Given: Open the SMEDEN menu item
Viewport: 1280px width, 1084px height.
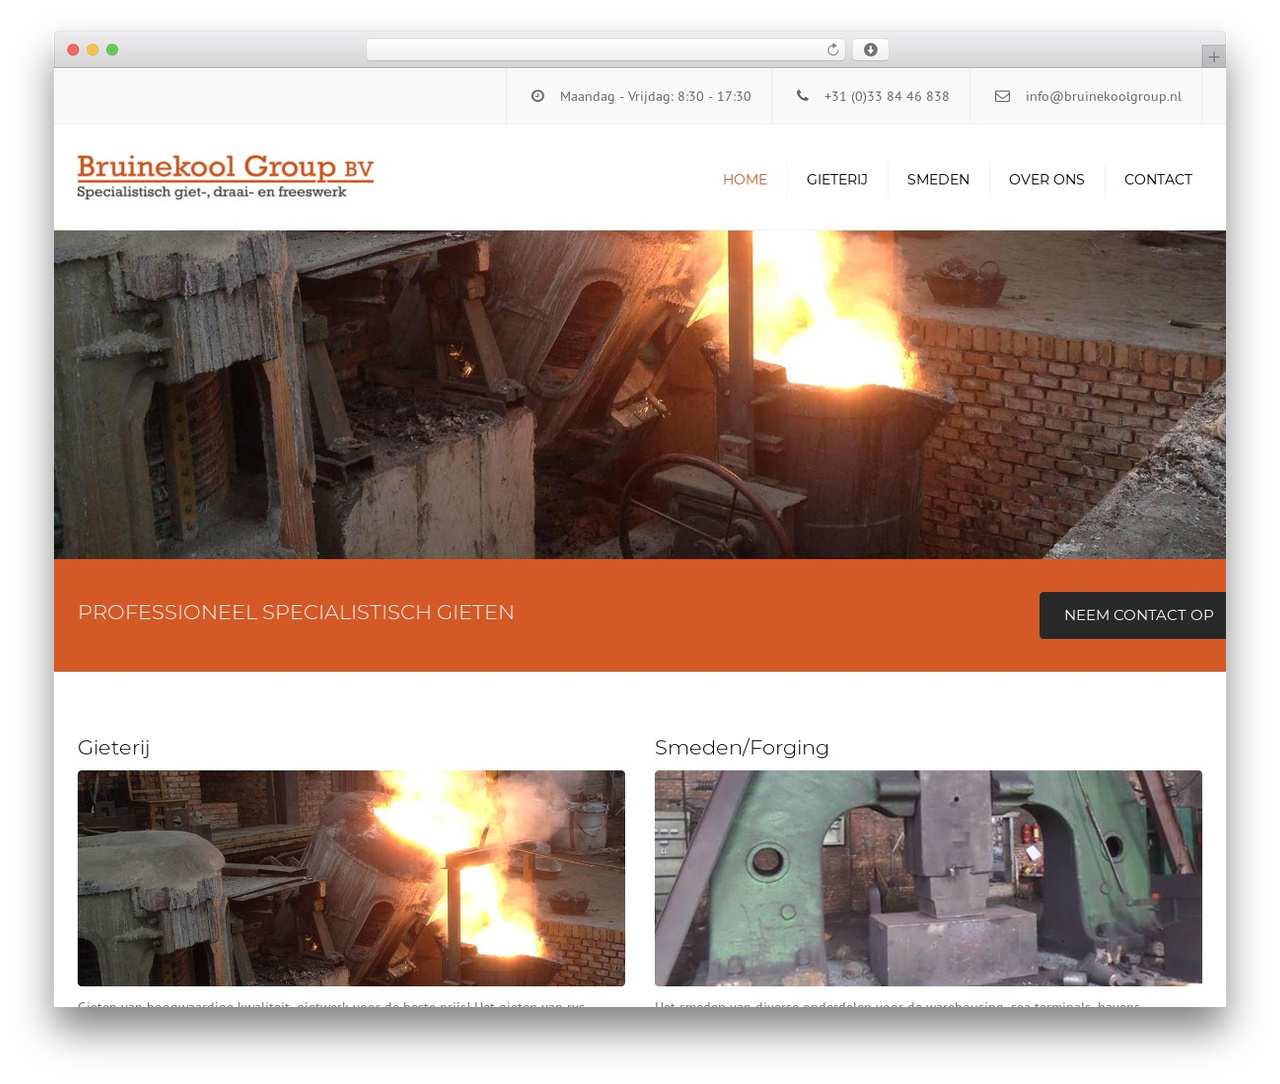Looking at the screenshot, I should 938,180.
